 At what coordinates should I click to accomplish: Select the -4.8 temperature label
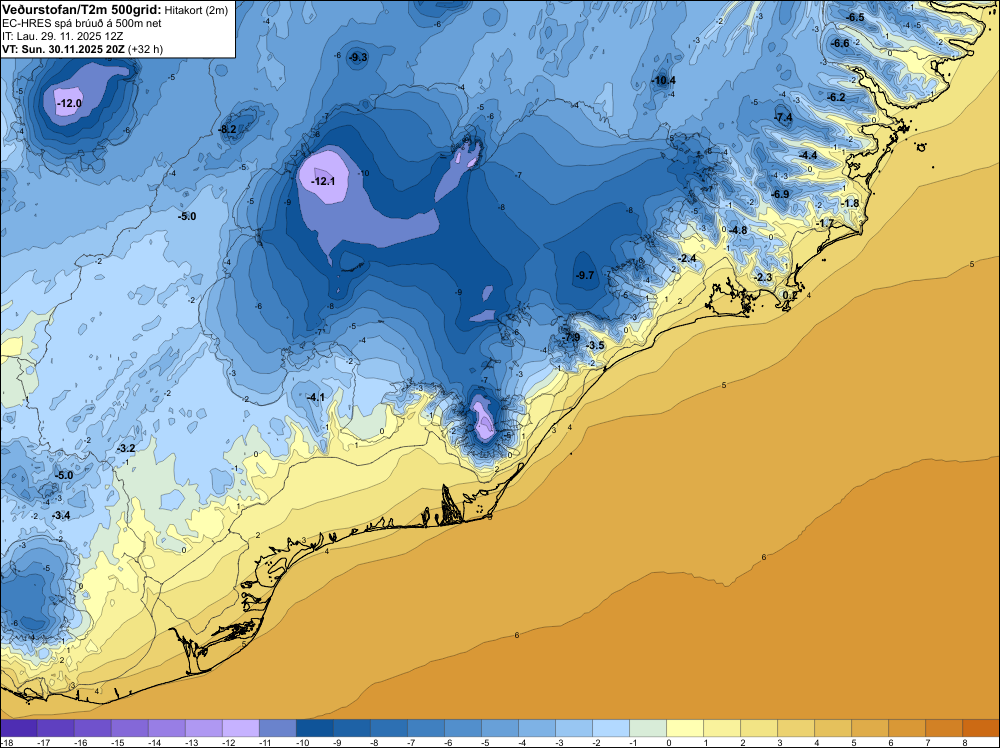(x=738, y=230)
